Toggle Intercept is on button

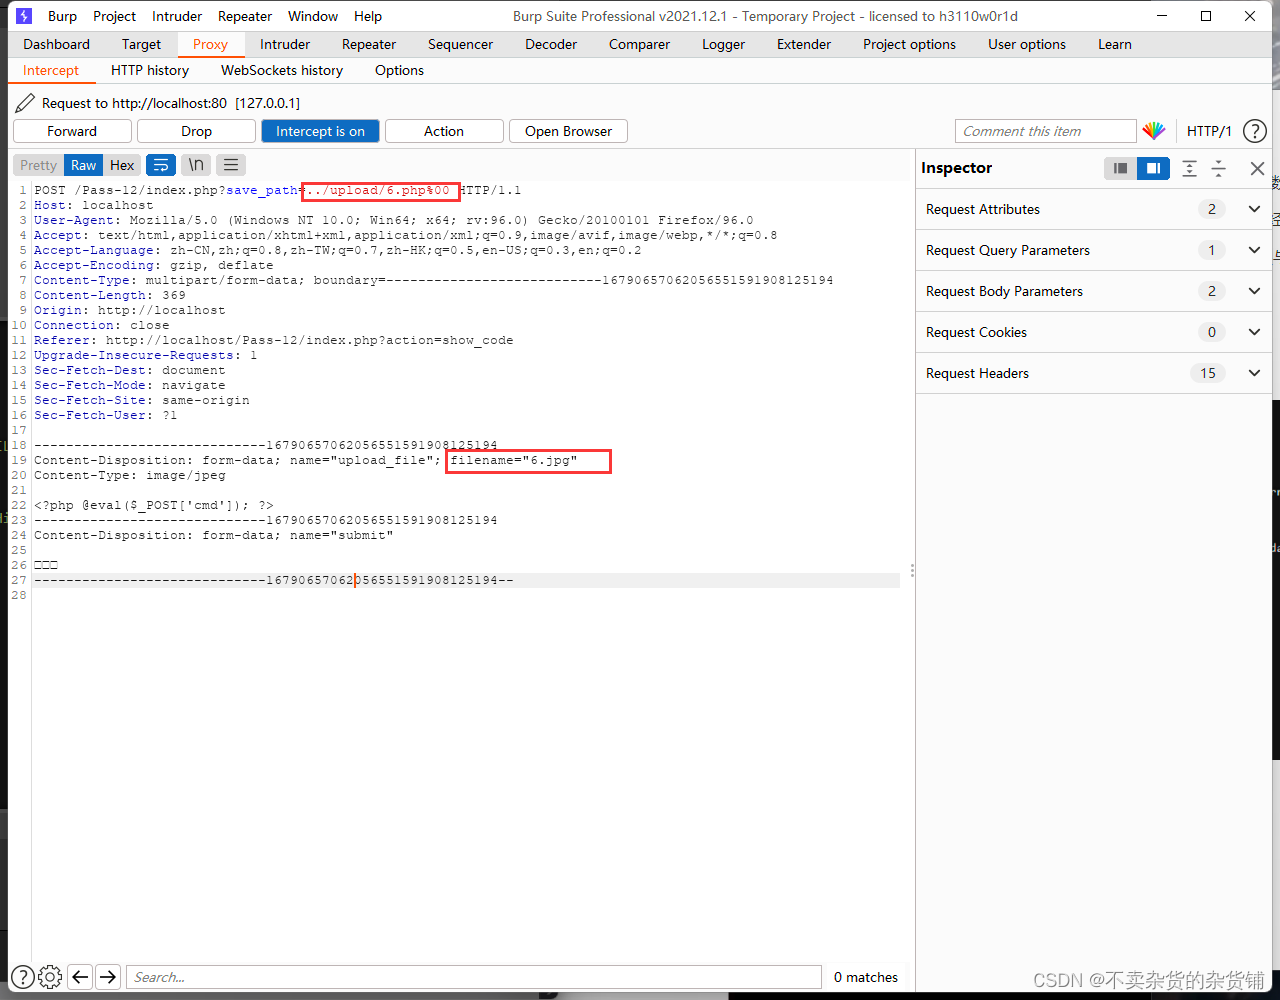(320, 131)
